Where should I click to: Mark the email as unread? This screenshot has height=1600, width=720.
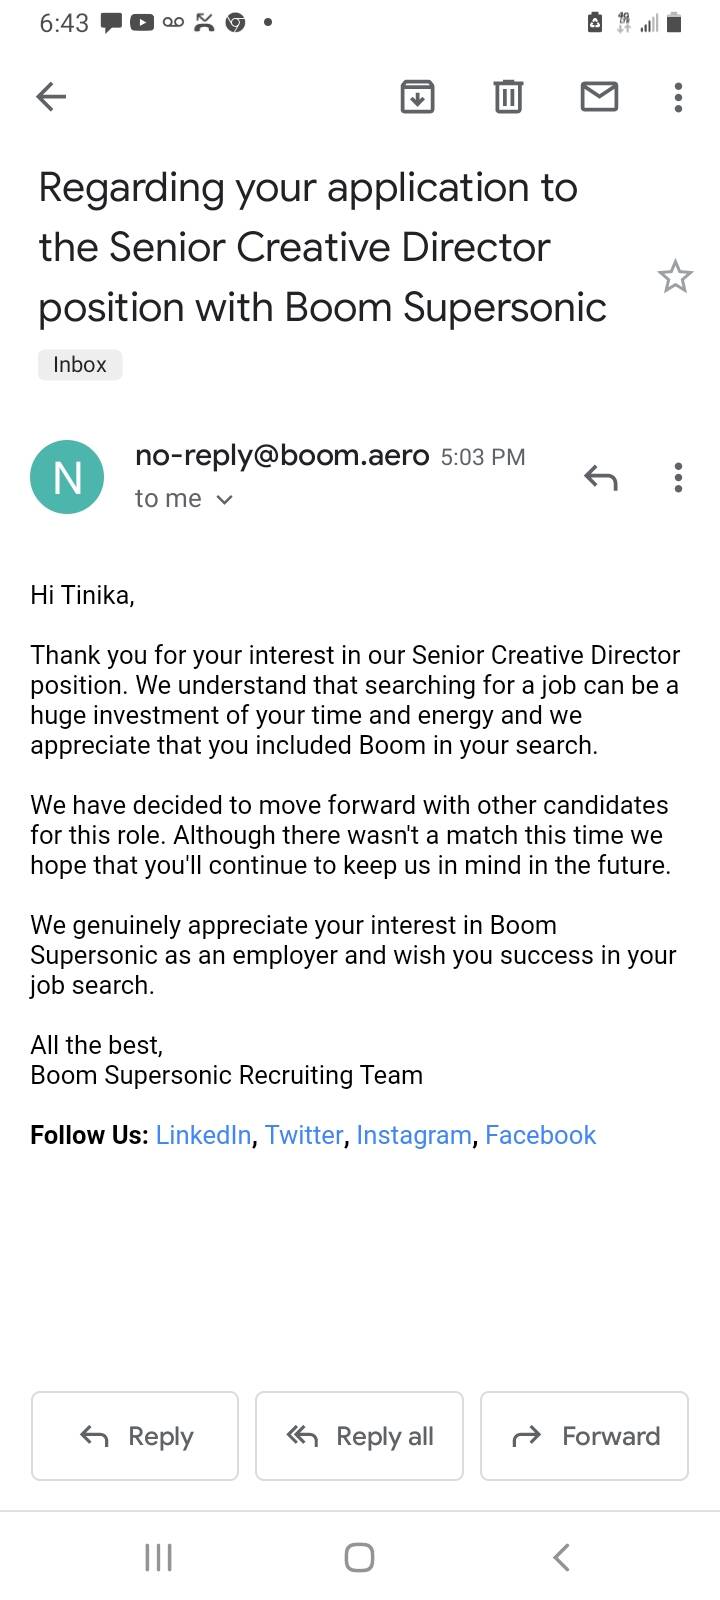pyautogui.click(x=599, y=96)
